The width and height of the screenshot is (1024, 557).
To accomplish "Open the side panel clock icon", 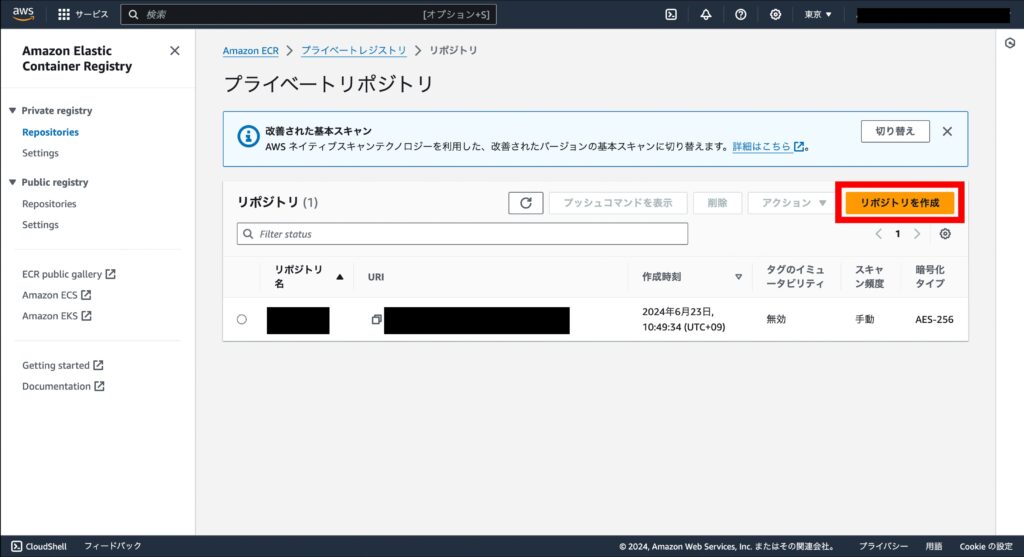I will (1010, 43).
